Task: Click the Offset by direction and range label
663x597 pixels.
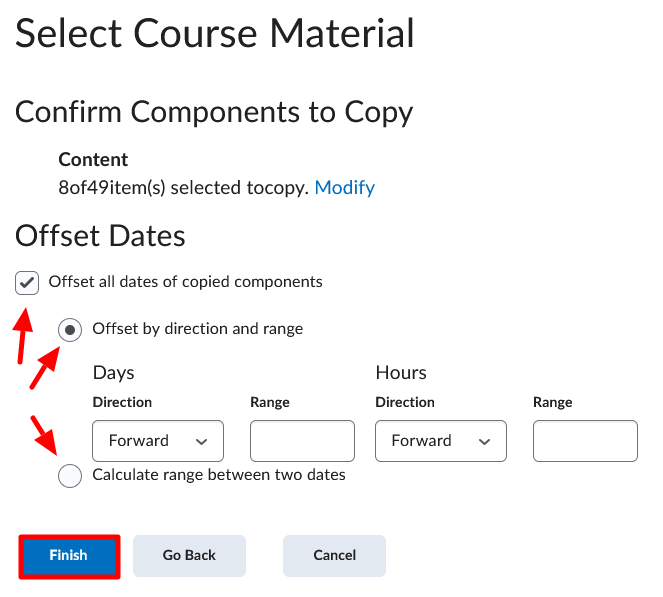Action: pos(197,329)
